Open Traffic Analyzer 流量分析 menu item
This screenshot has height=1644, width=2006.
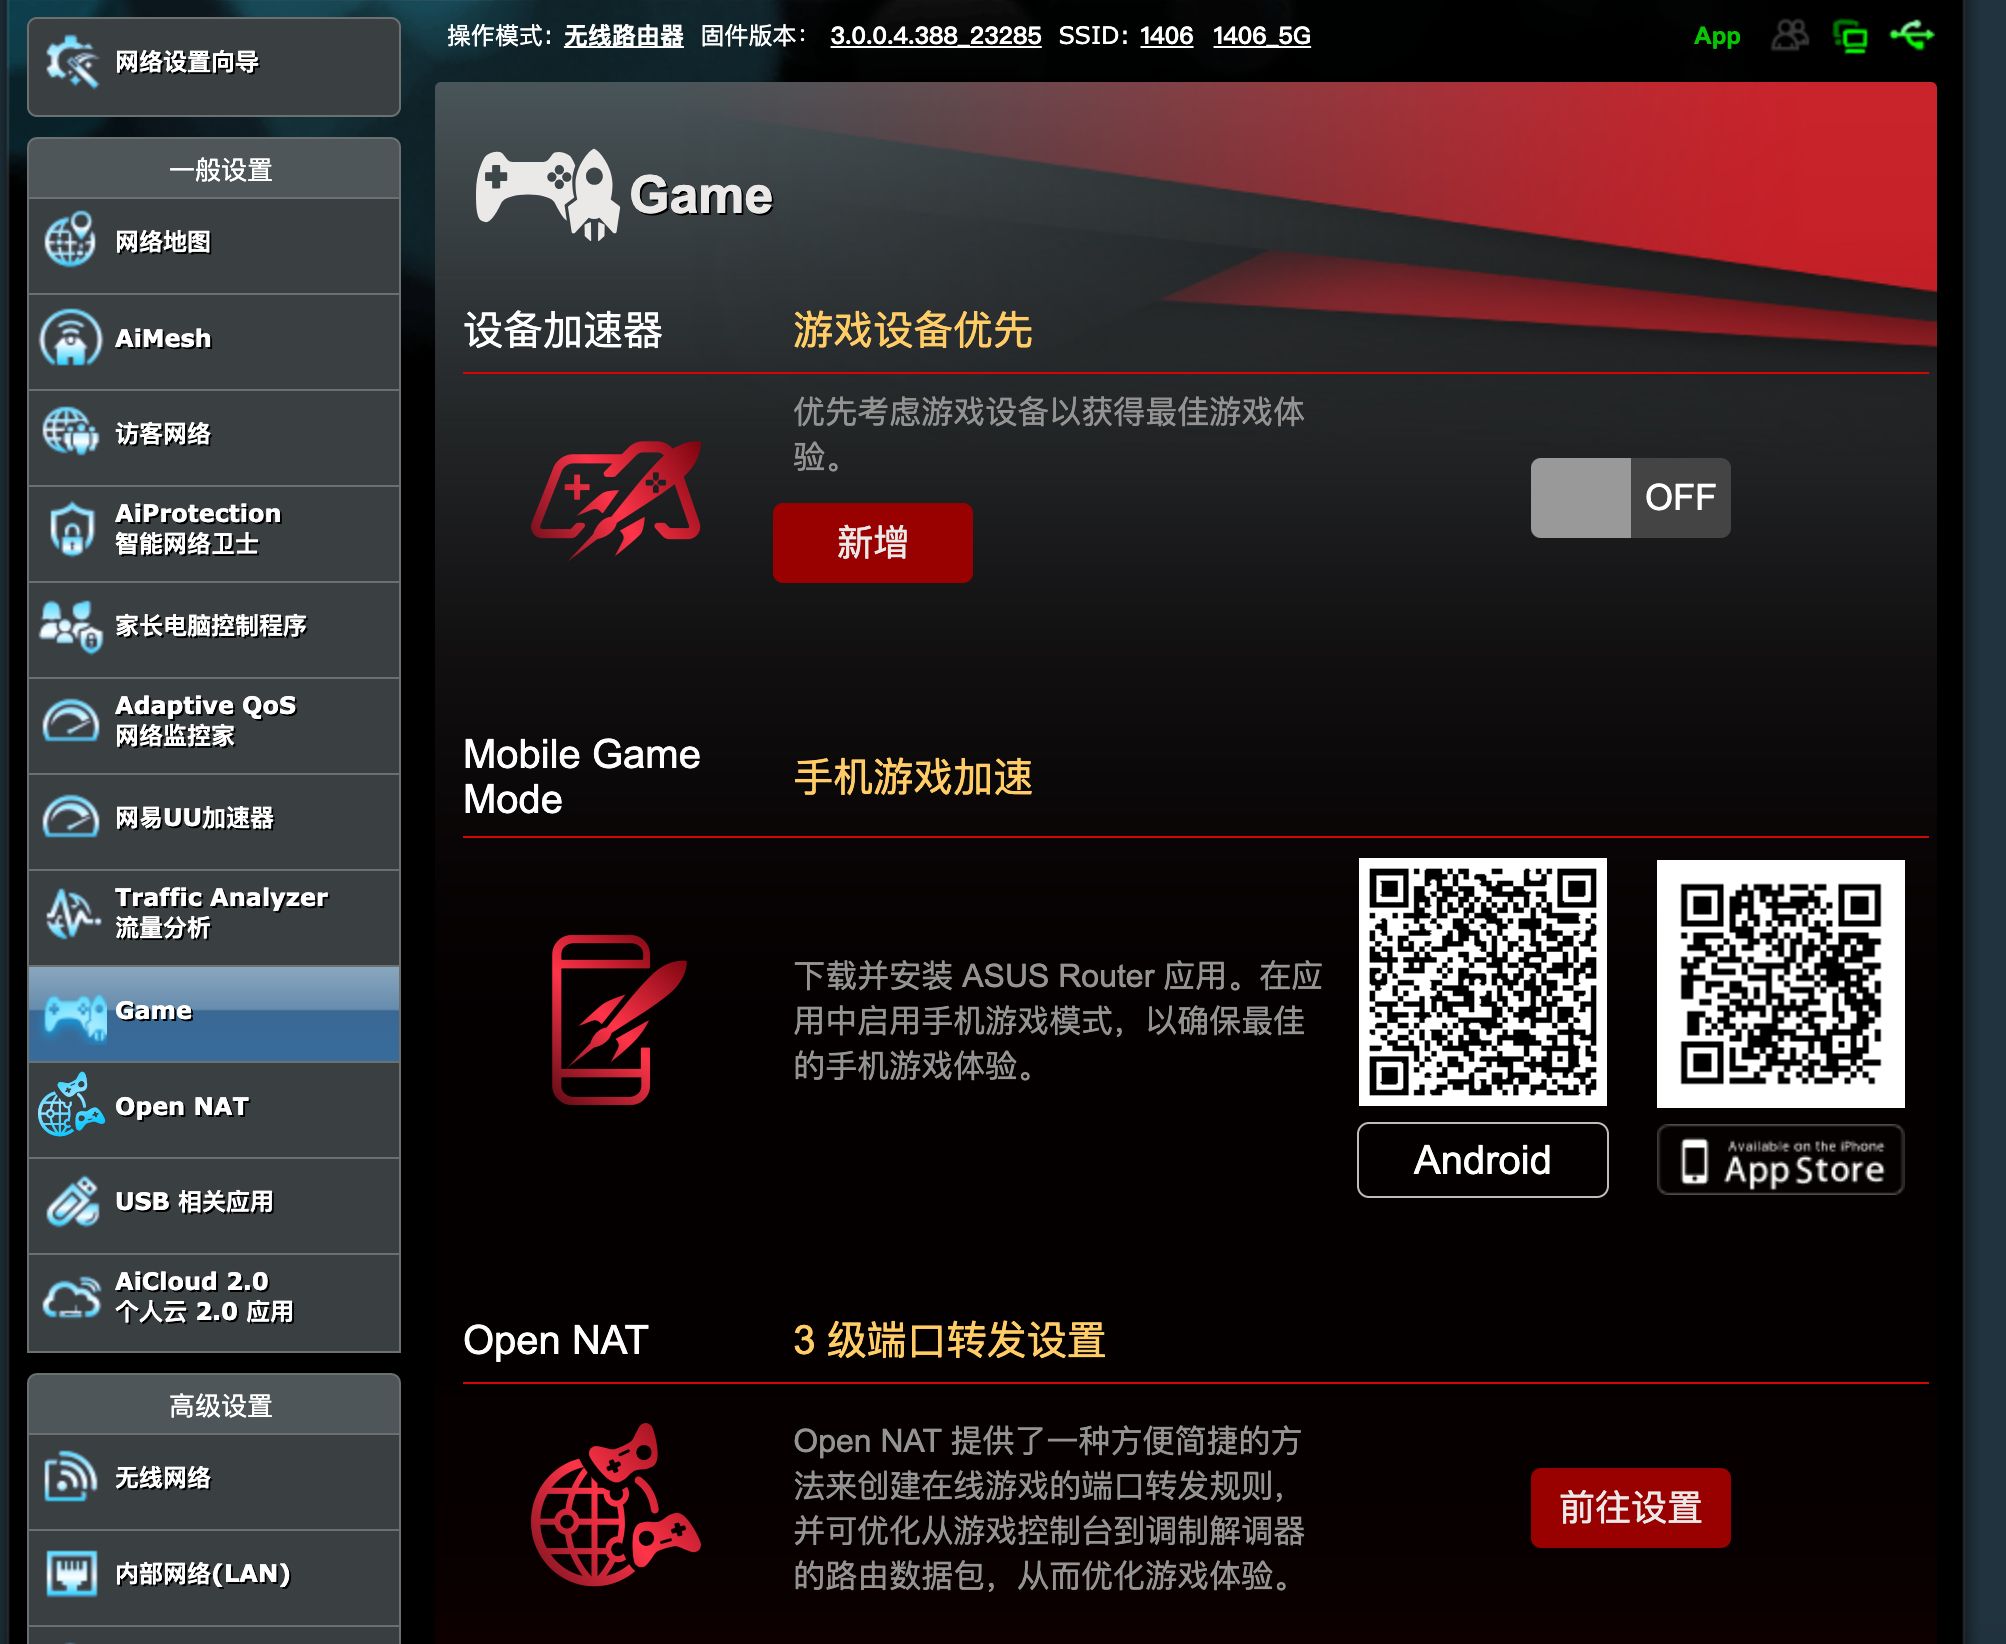(214, 918)
